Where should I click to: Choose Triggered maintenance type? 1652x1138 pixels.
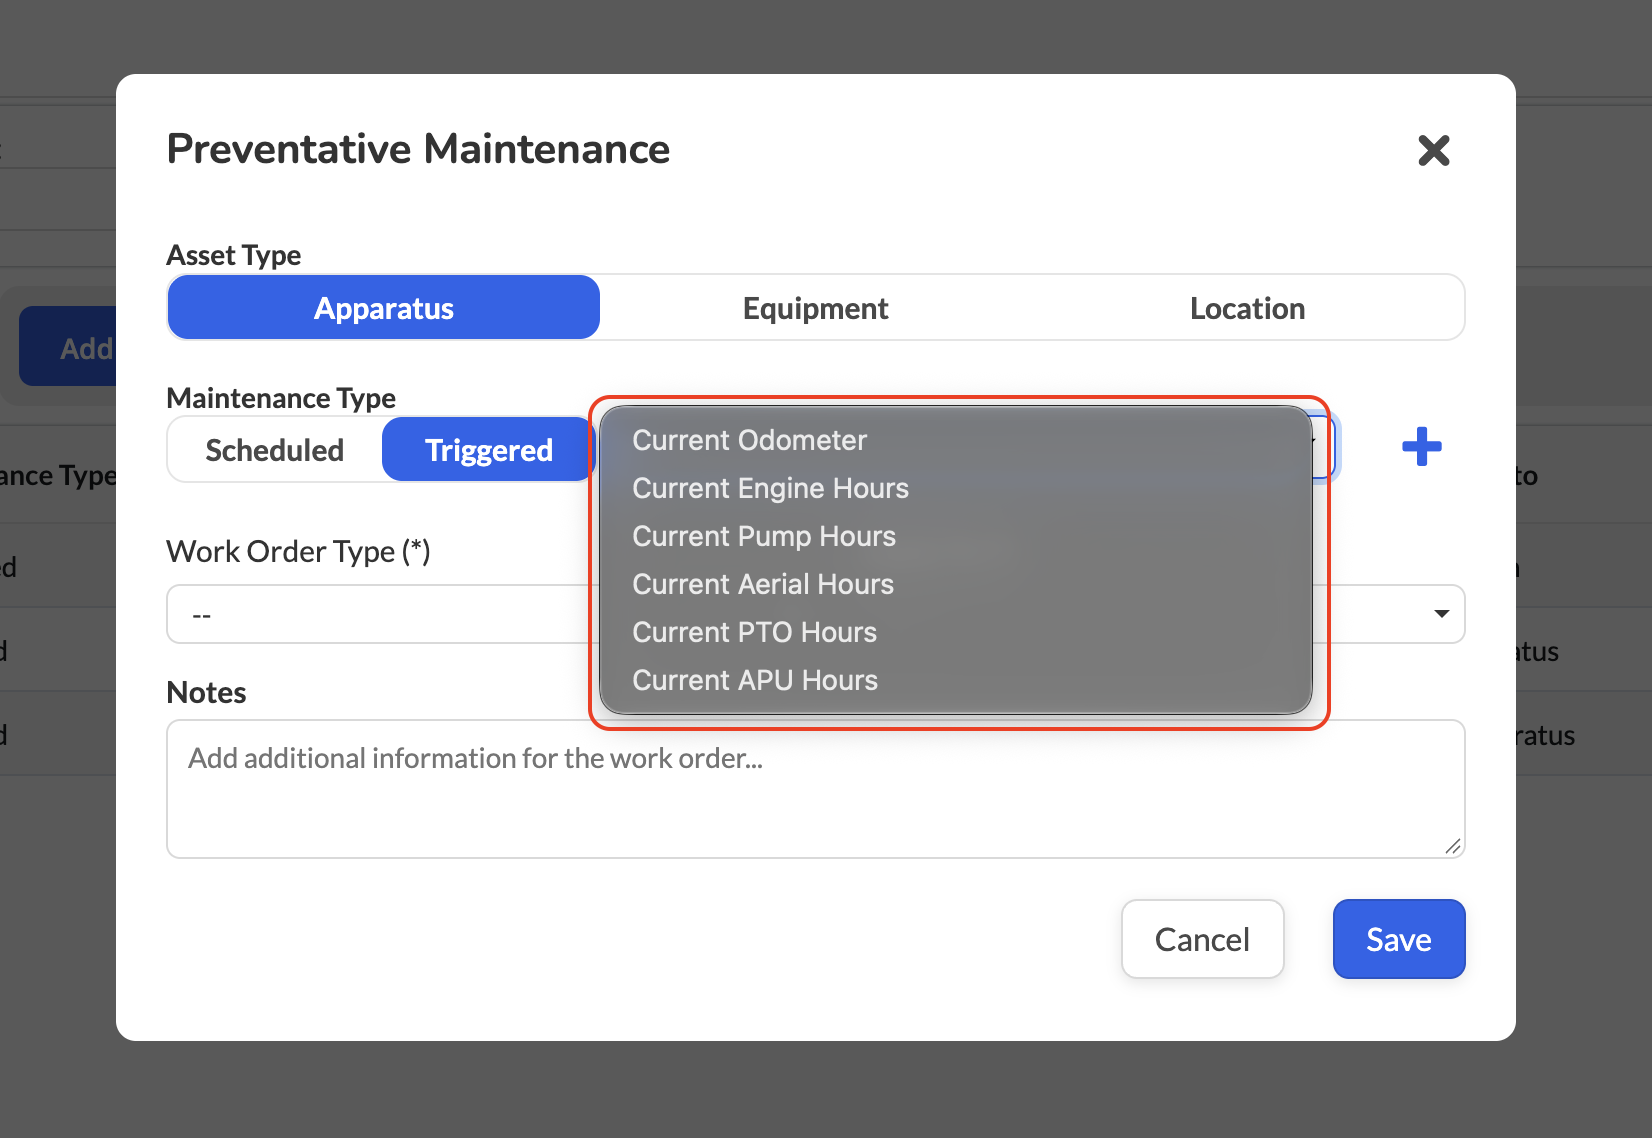[488, 450]
